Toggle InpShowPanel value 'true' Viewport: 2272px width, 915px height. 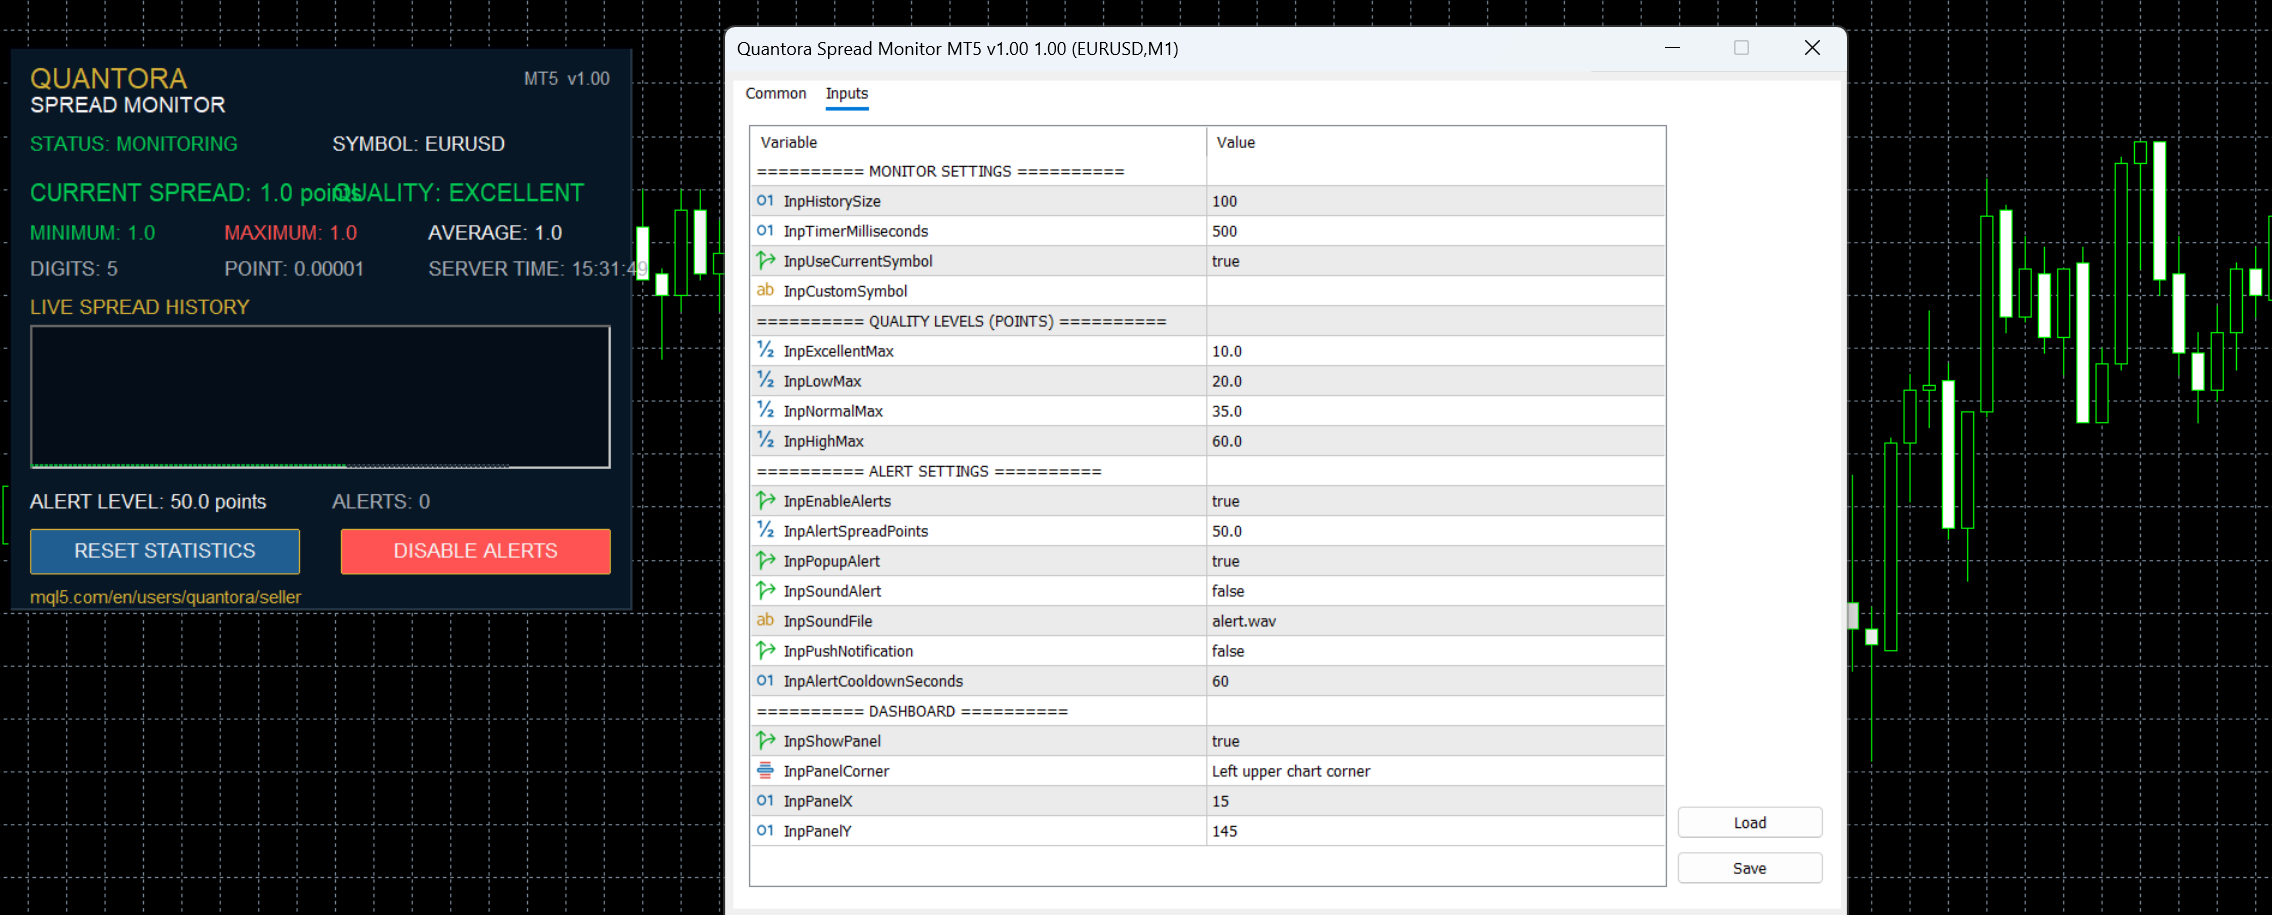(1435, 741)
